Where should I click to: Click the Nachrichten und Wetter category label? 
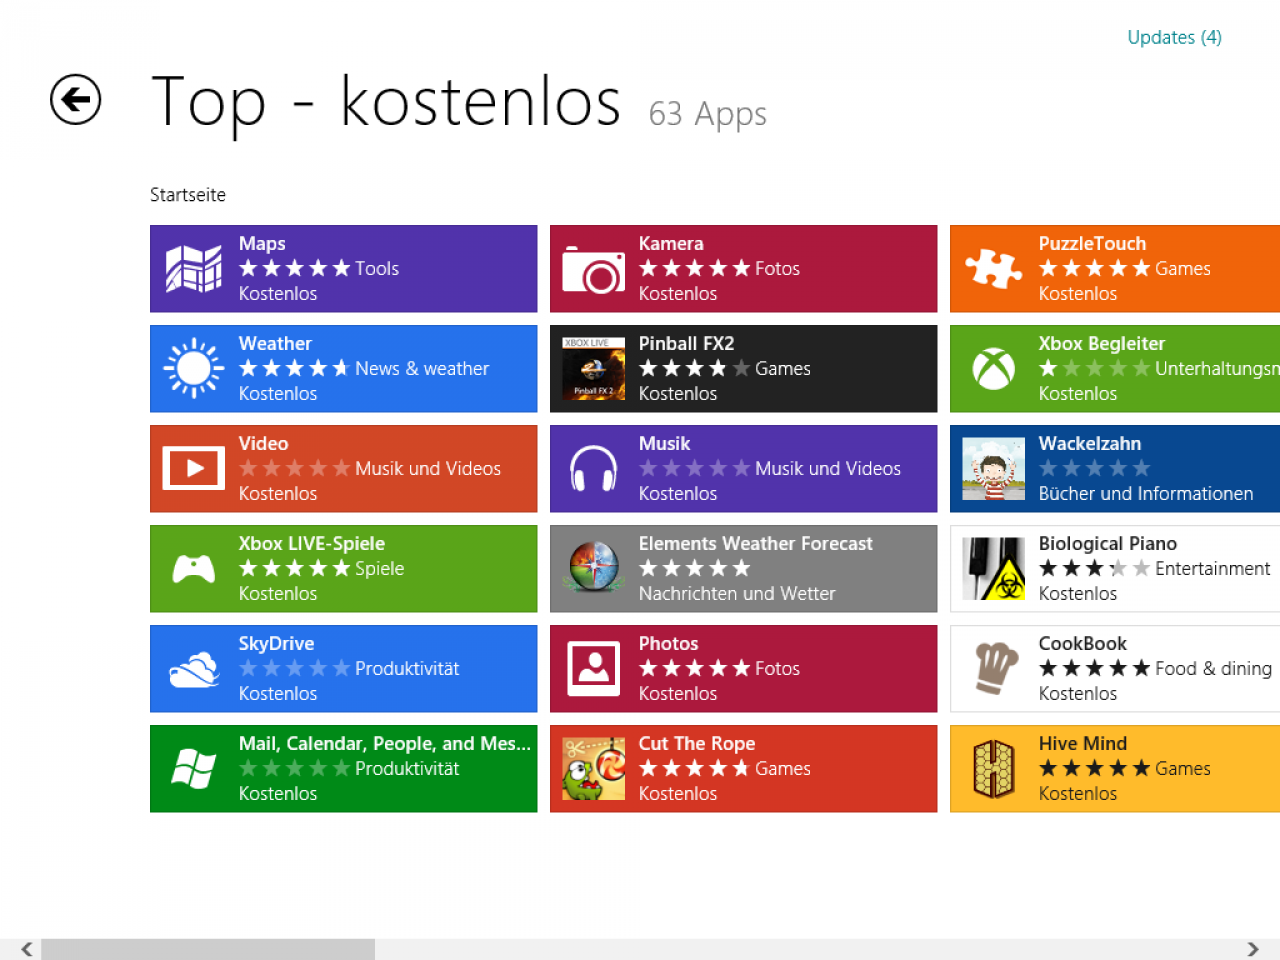737,593
